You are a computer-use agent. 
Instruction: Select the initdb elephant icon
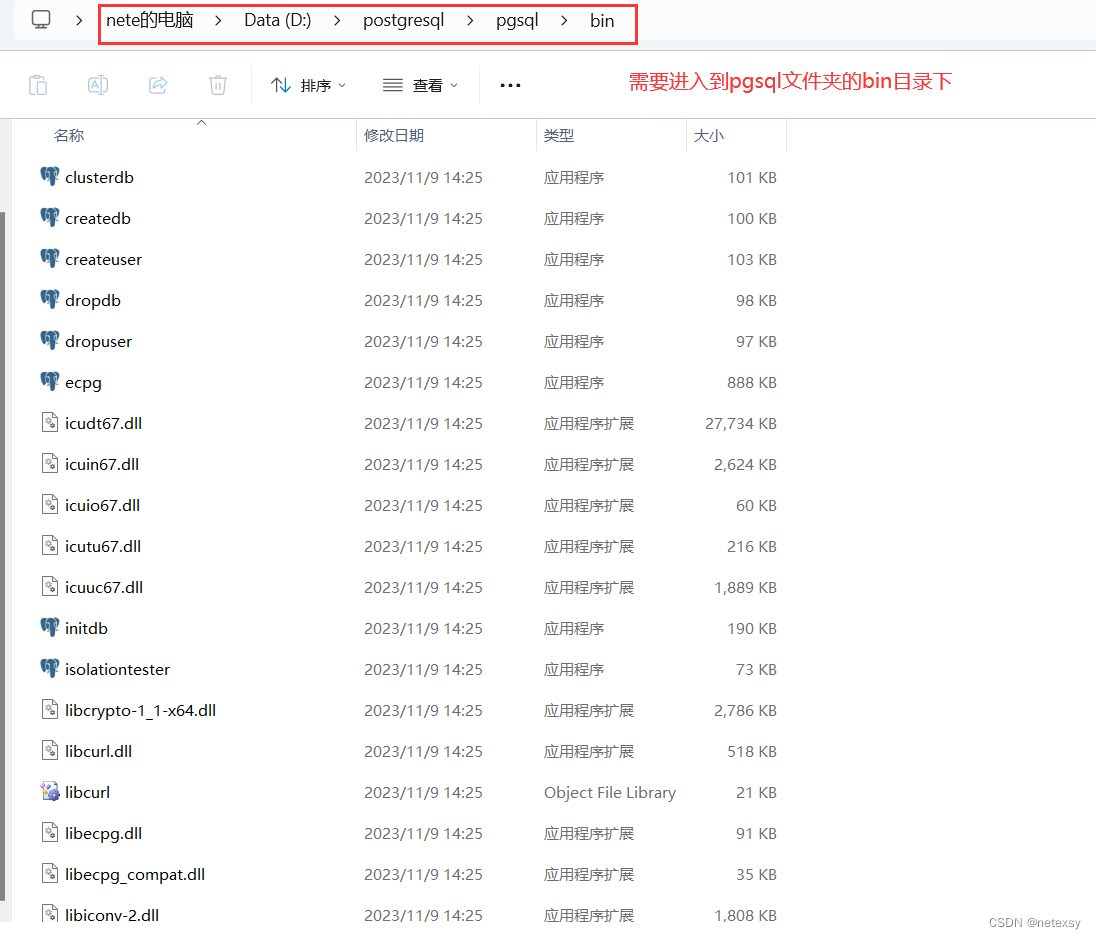point(50,627)
